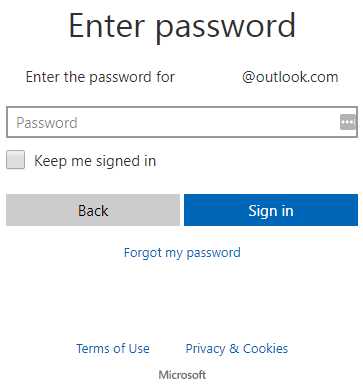The height and width of the screenshot is (386, 363).
Task: Select the Password placeholder text
Action: (47, 123)
